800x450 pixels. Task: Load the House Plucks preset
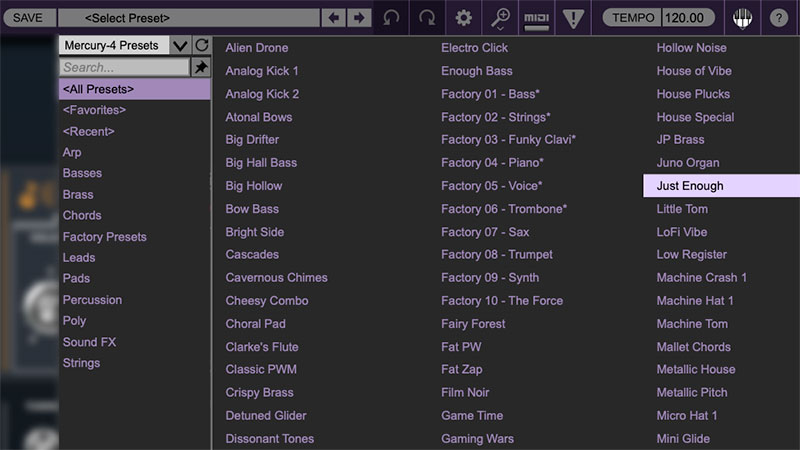[693, 94]
